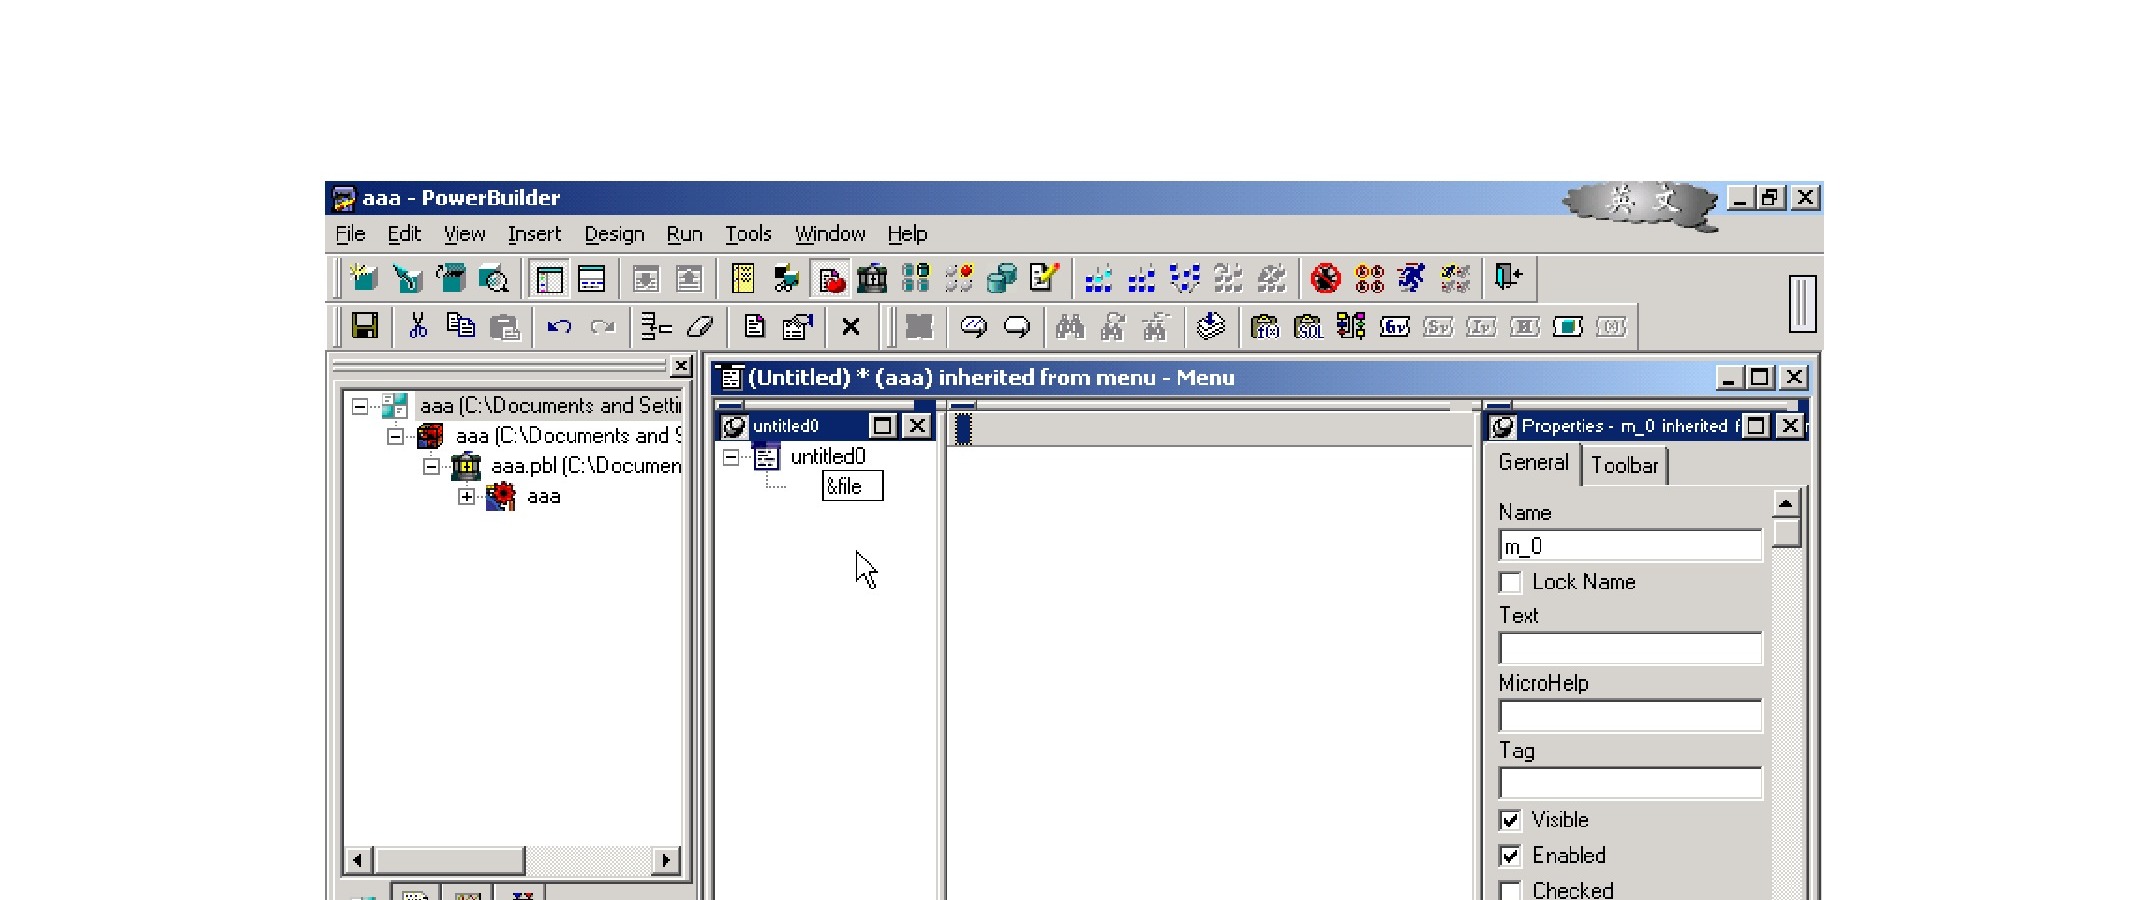Select the aaa.pbl library tree row
Viewport: 2149px width, 900px height.
[567, 466]
